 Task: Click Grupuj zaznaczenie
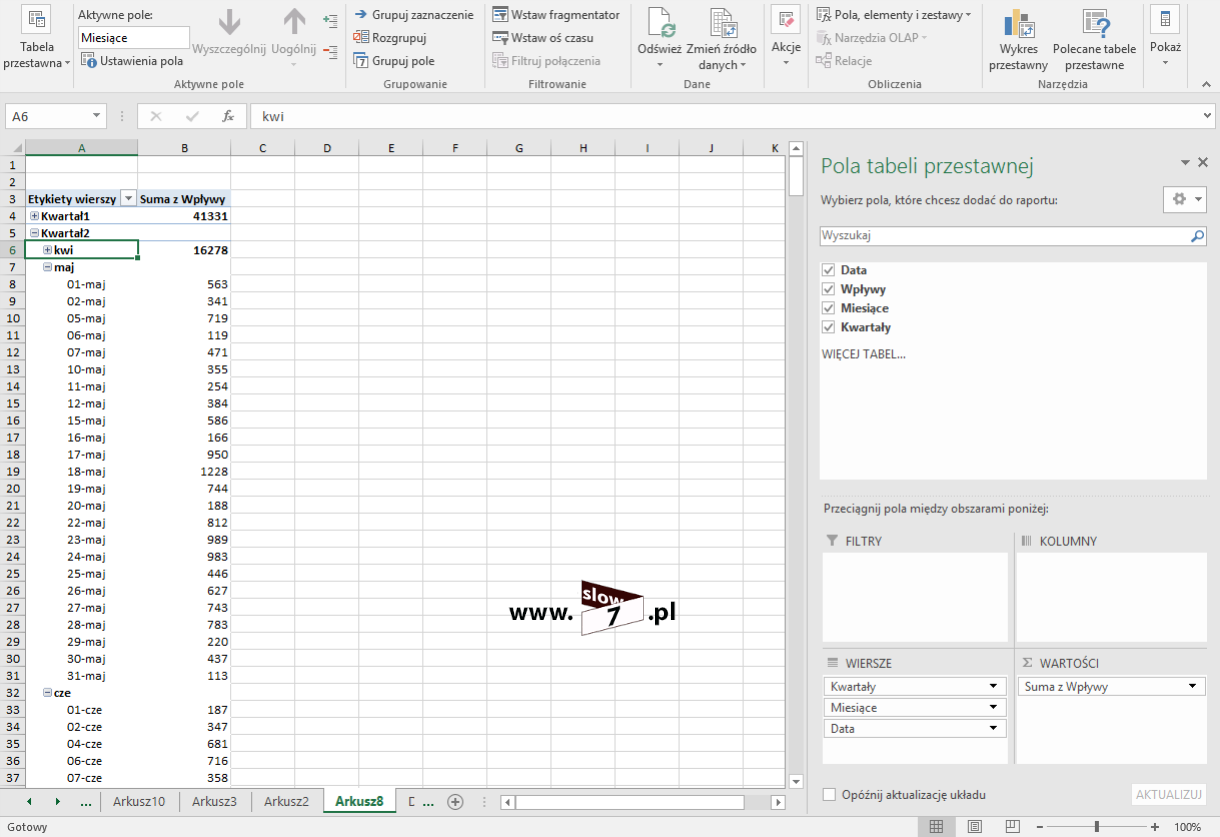pyautogui.click(x=413, y=15)
